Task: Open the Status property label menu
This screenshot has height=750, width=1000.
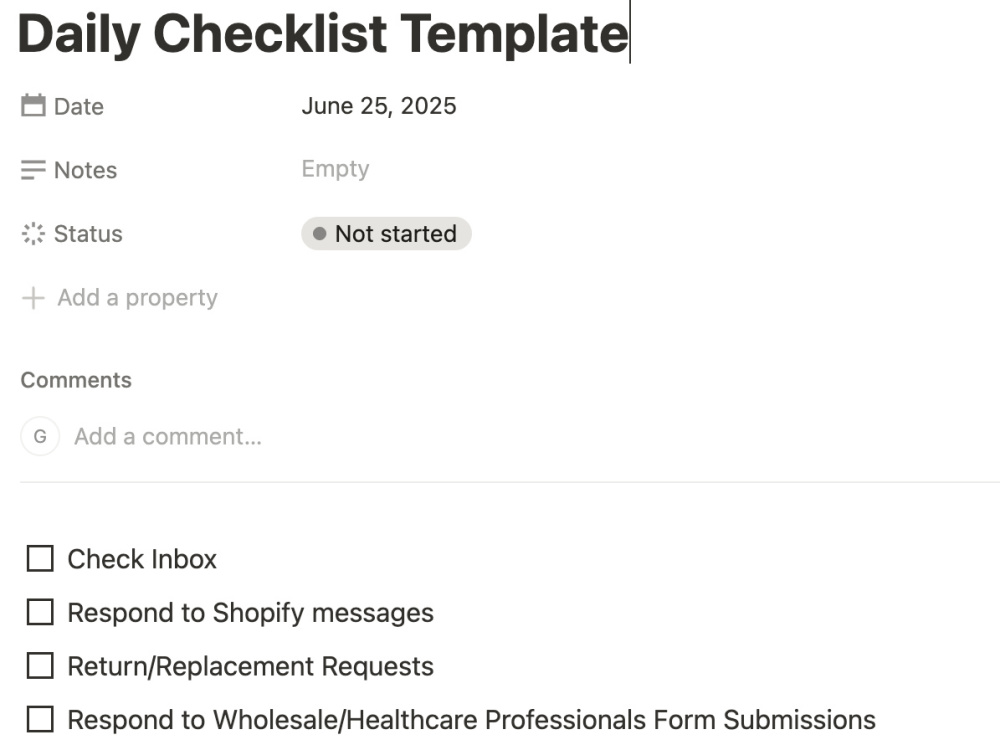Action: pyautogui.click(x=88, y=234)
